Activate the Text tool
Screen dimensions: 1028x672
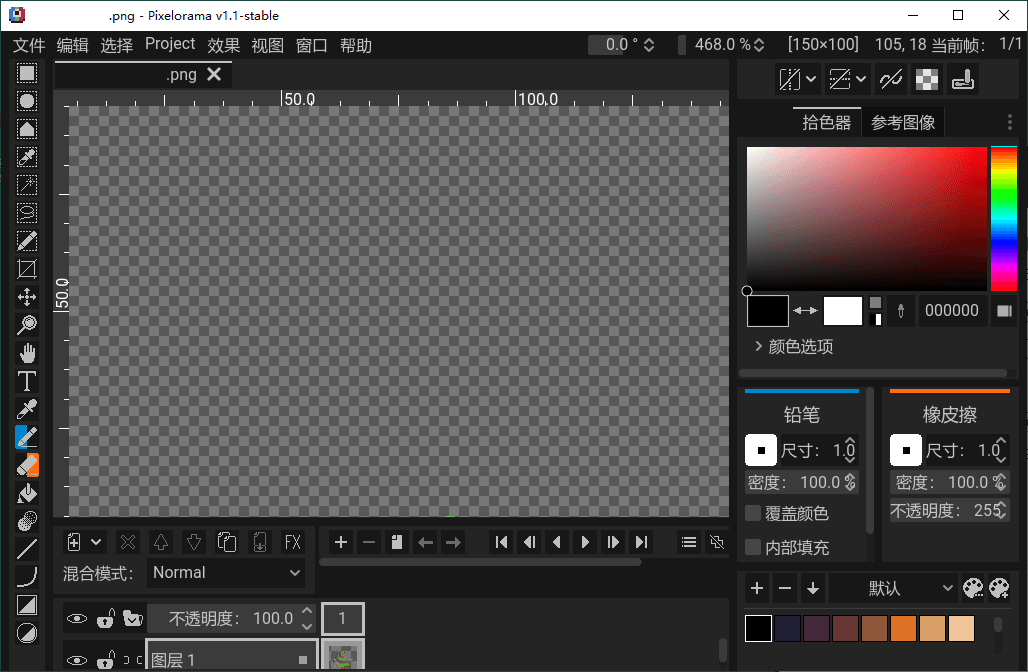tap(26, 380)
